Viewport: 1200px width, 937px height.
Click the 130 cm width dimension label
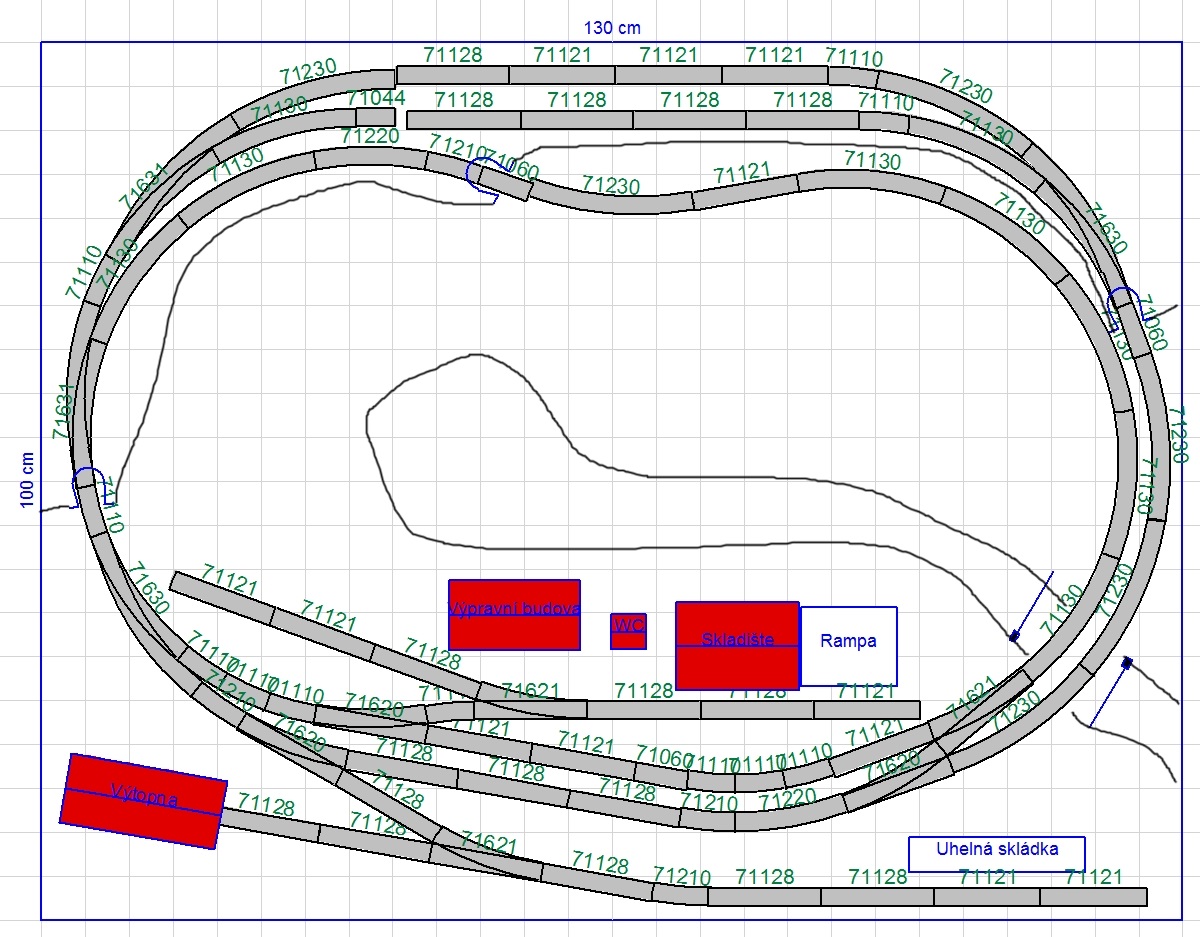(x=612, y=27)
